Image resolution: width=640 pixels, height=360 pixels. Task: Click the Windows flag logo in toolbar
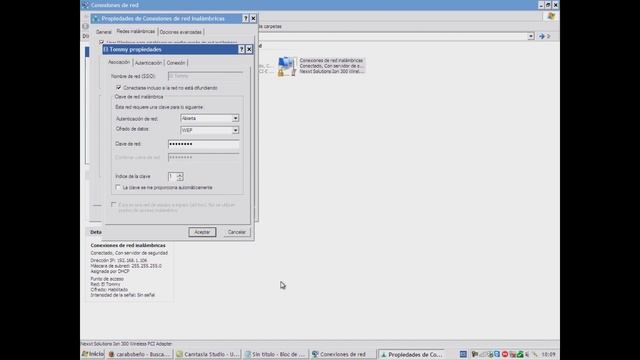click(x=551, y=16)
